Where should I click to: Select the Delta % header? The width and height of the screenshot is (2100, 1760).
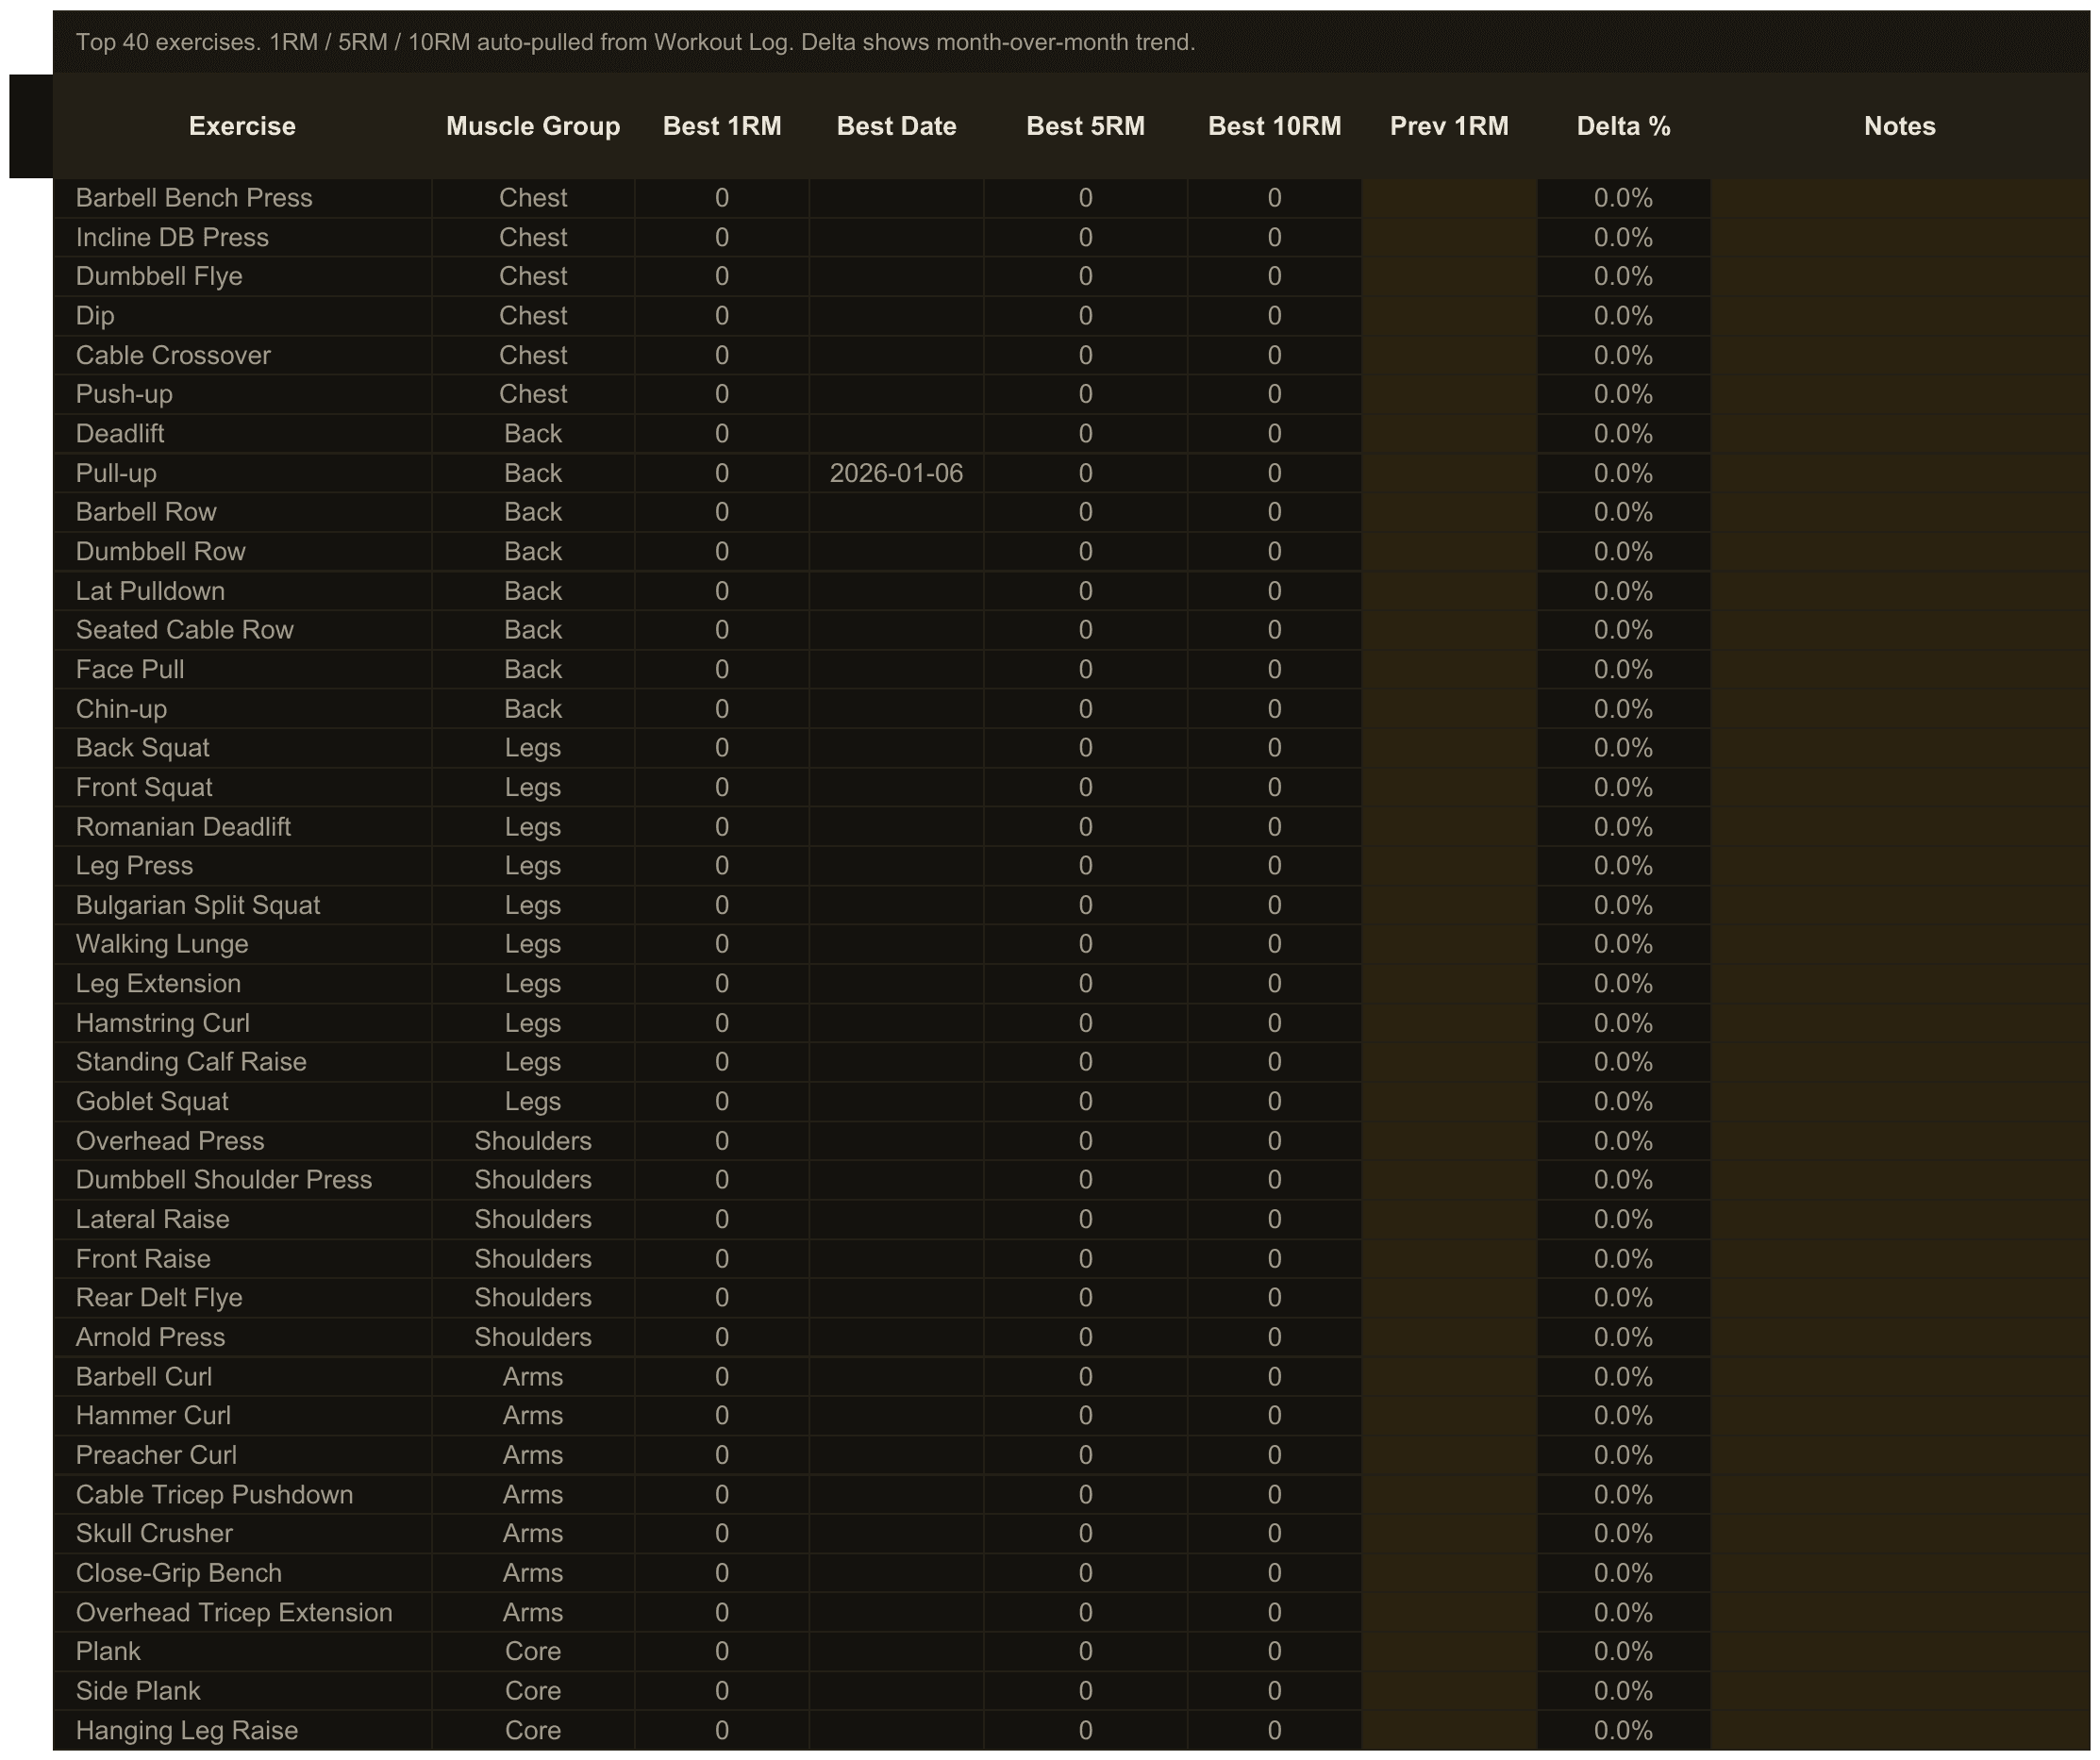click(1623, 126)
